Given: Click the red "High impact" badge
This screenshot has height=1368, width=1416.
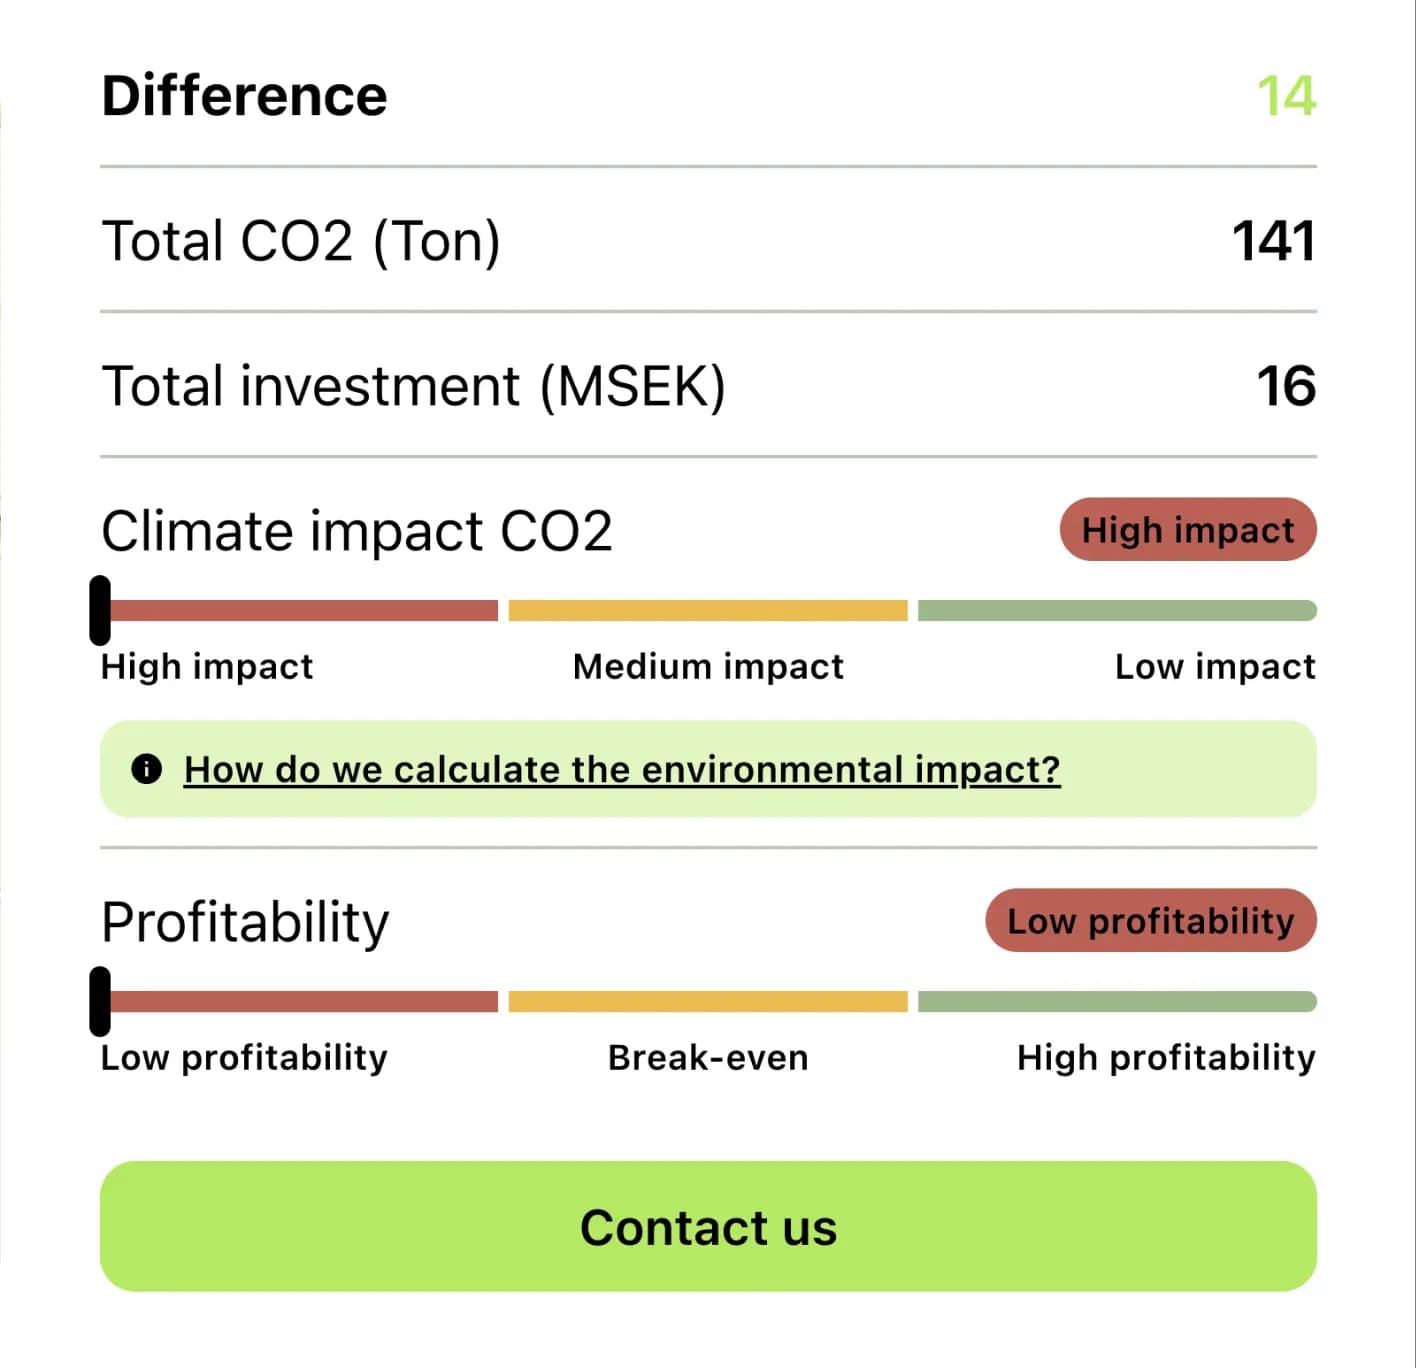Looking at the screenshot, I should coord(1187,530).
